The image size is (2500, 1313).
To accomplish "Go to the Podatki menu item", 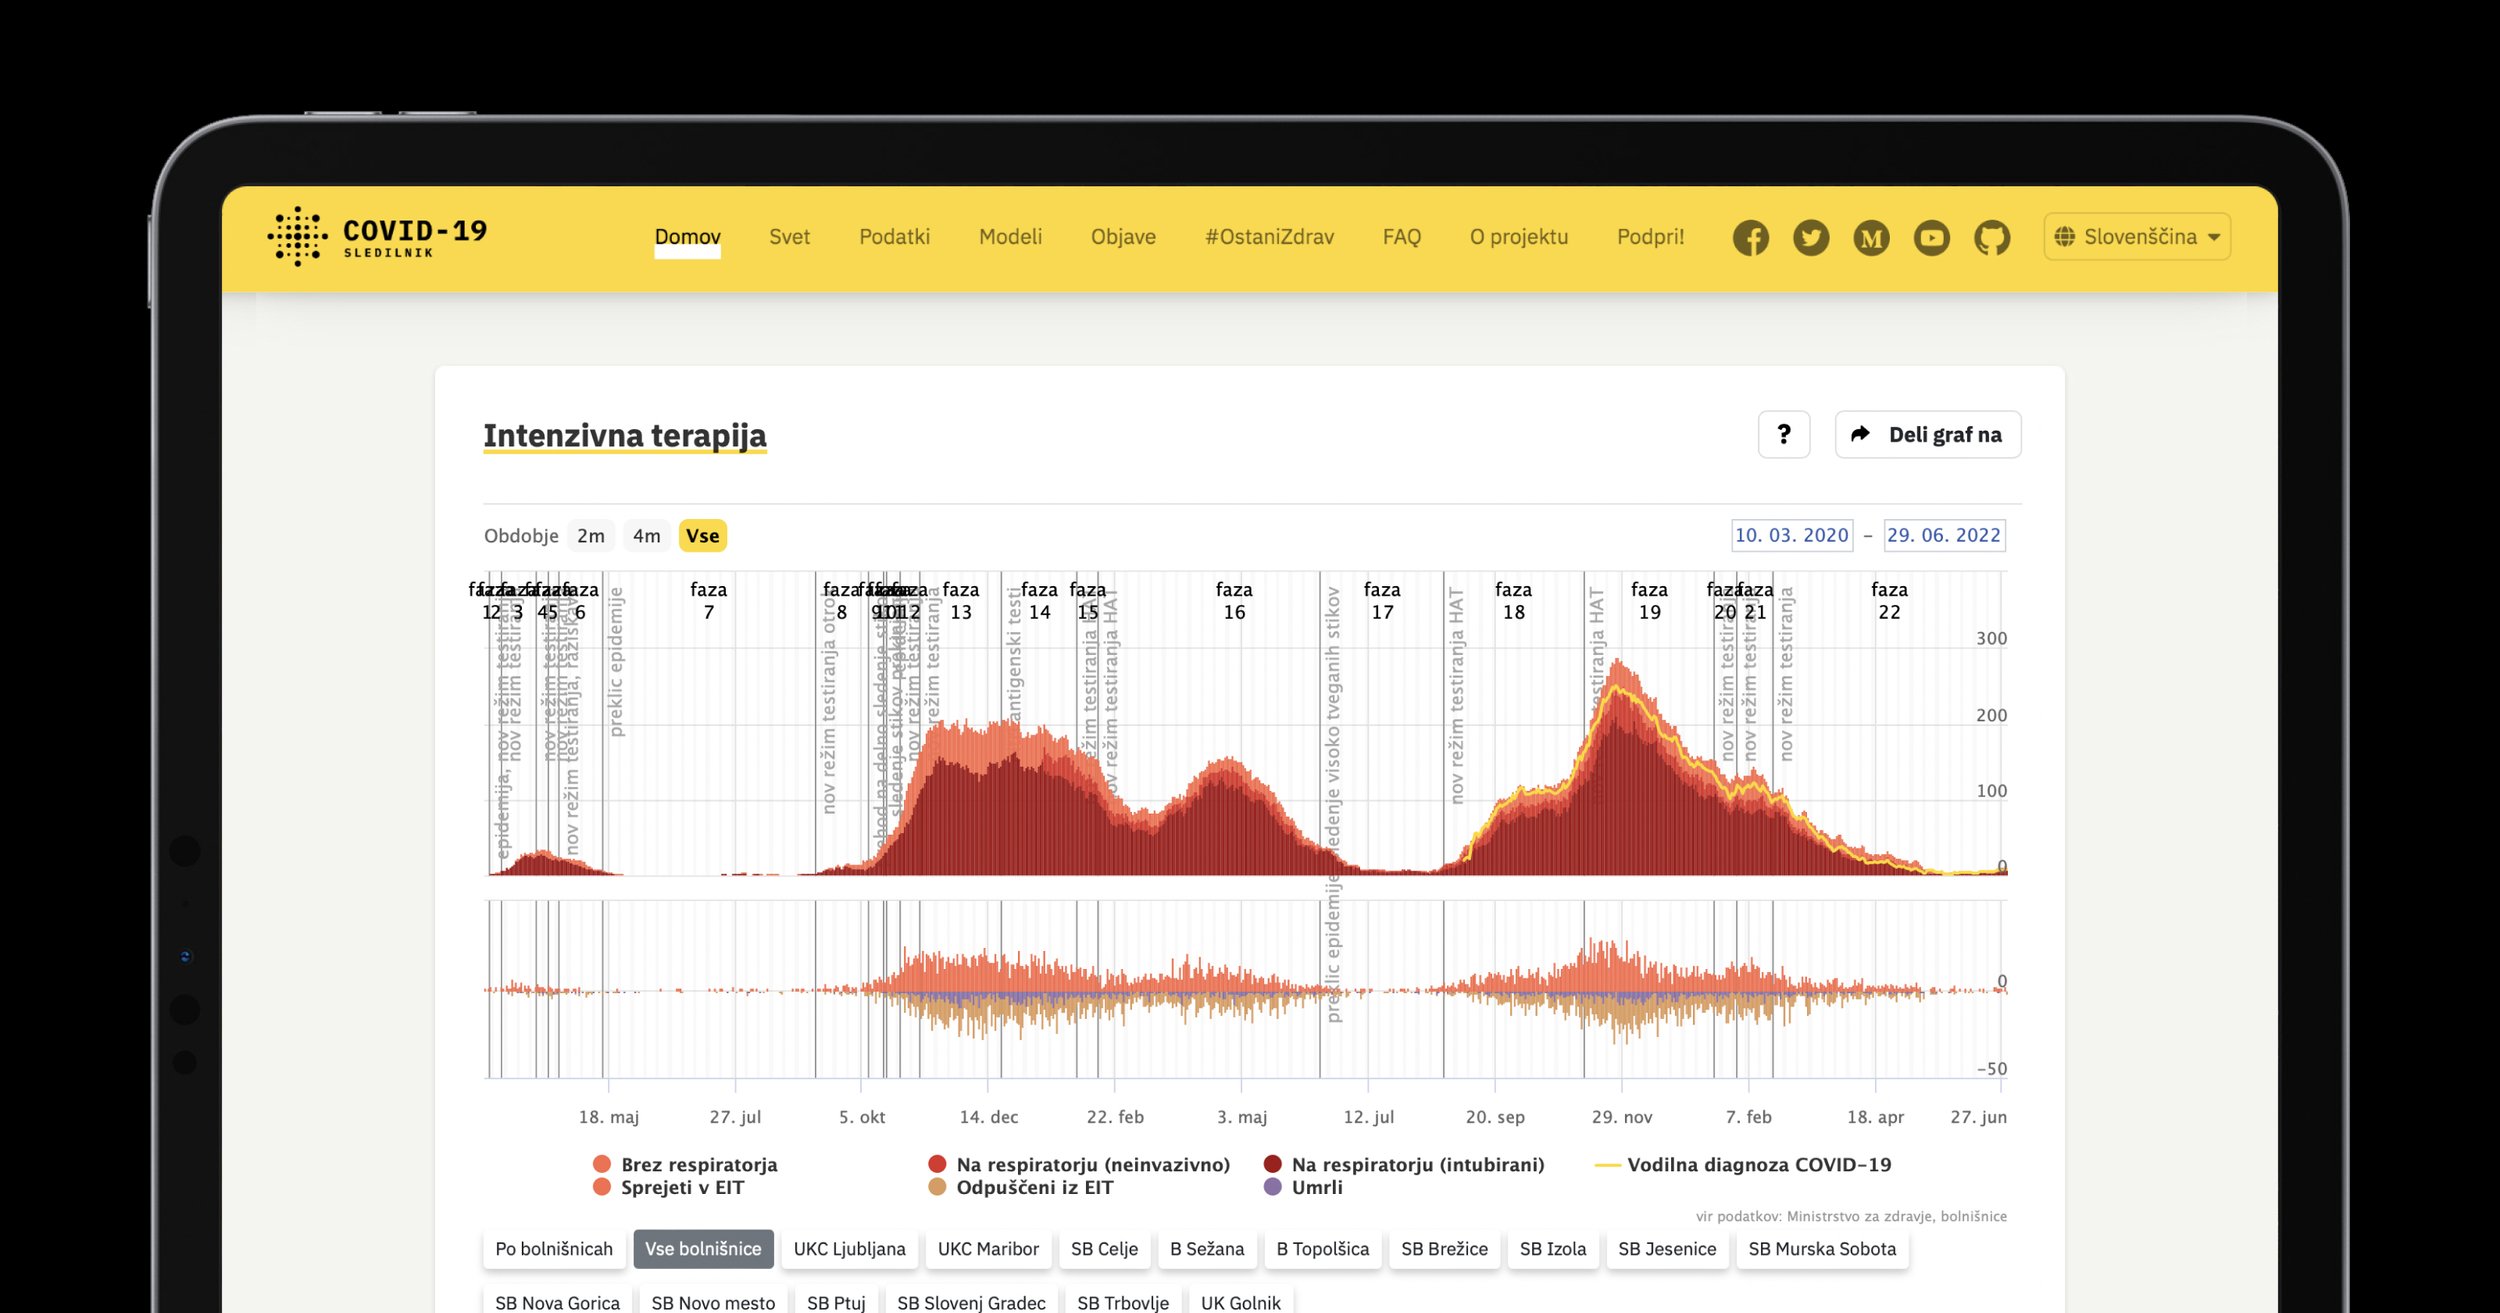I will tap(894, 237).
